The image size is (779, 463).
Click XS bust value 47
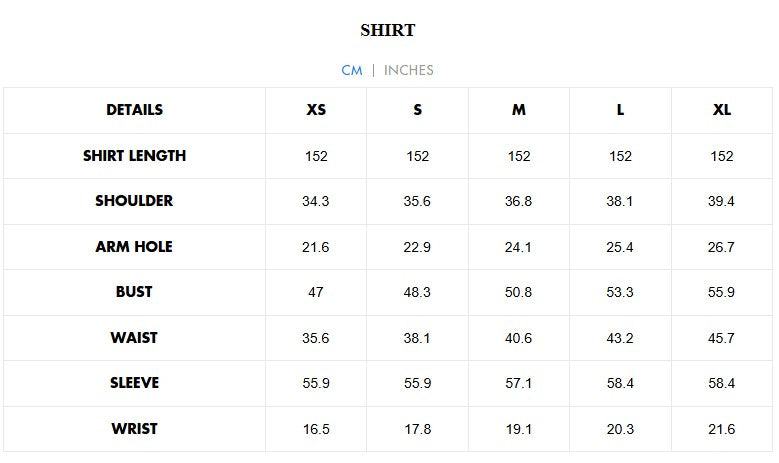tap(316, 293)
